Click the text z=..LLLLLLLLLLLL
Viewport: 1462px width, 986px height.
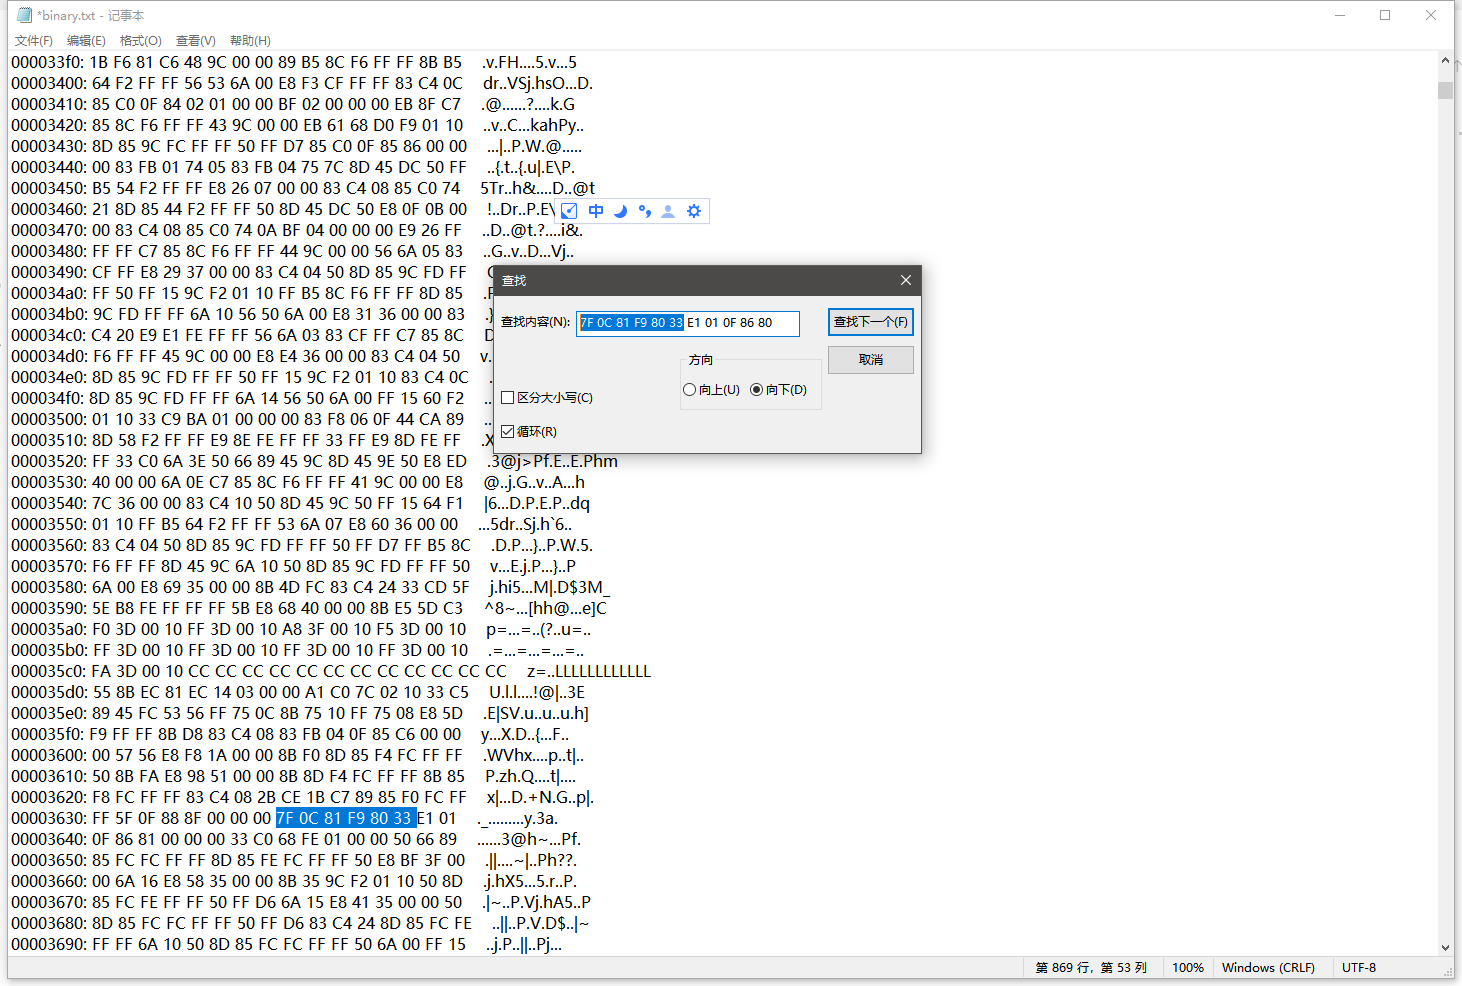(589, 671)
